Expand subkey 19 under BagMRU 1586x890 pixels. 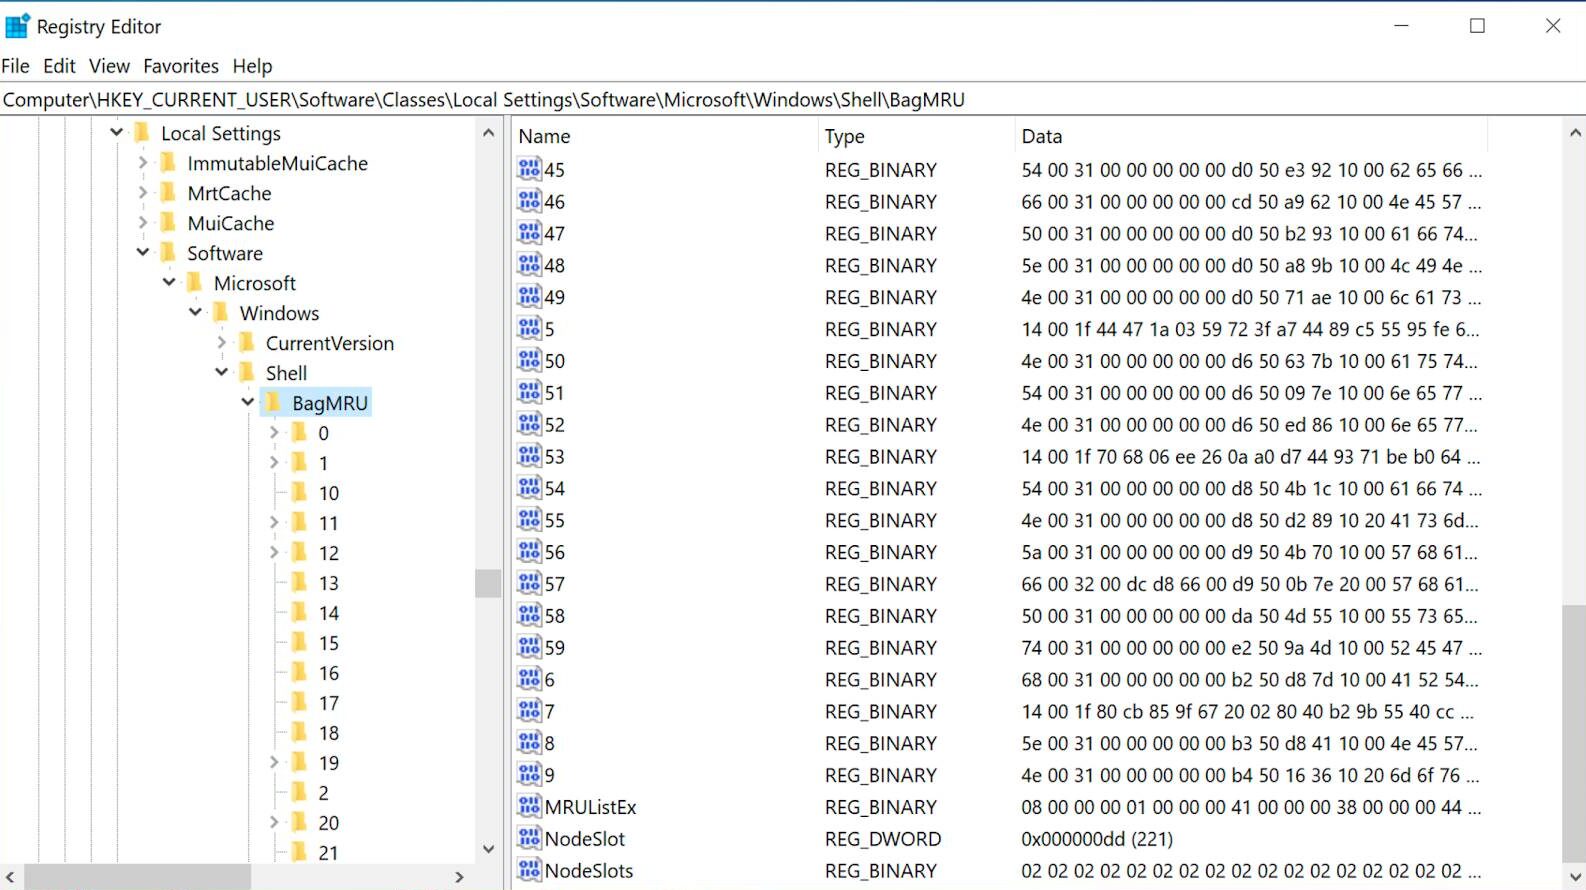click(274, 763)
